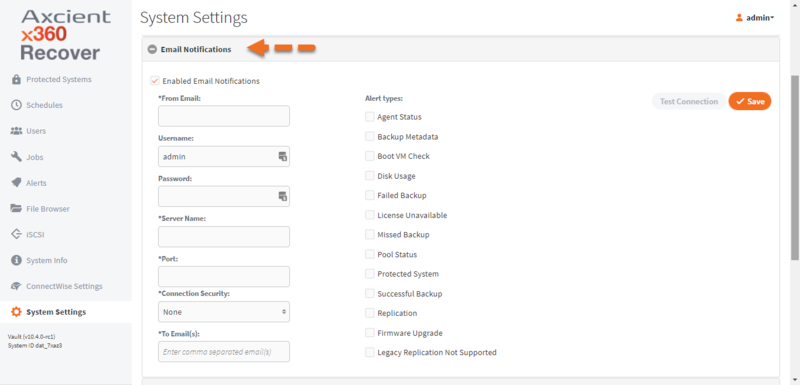
Task: Tick the Firmware Upgrade checkbox
Action: [369, 333]
